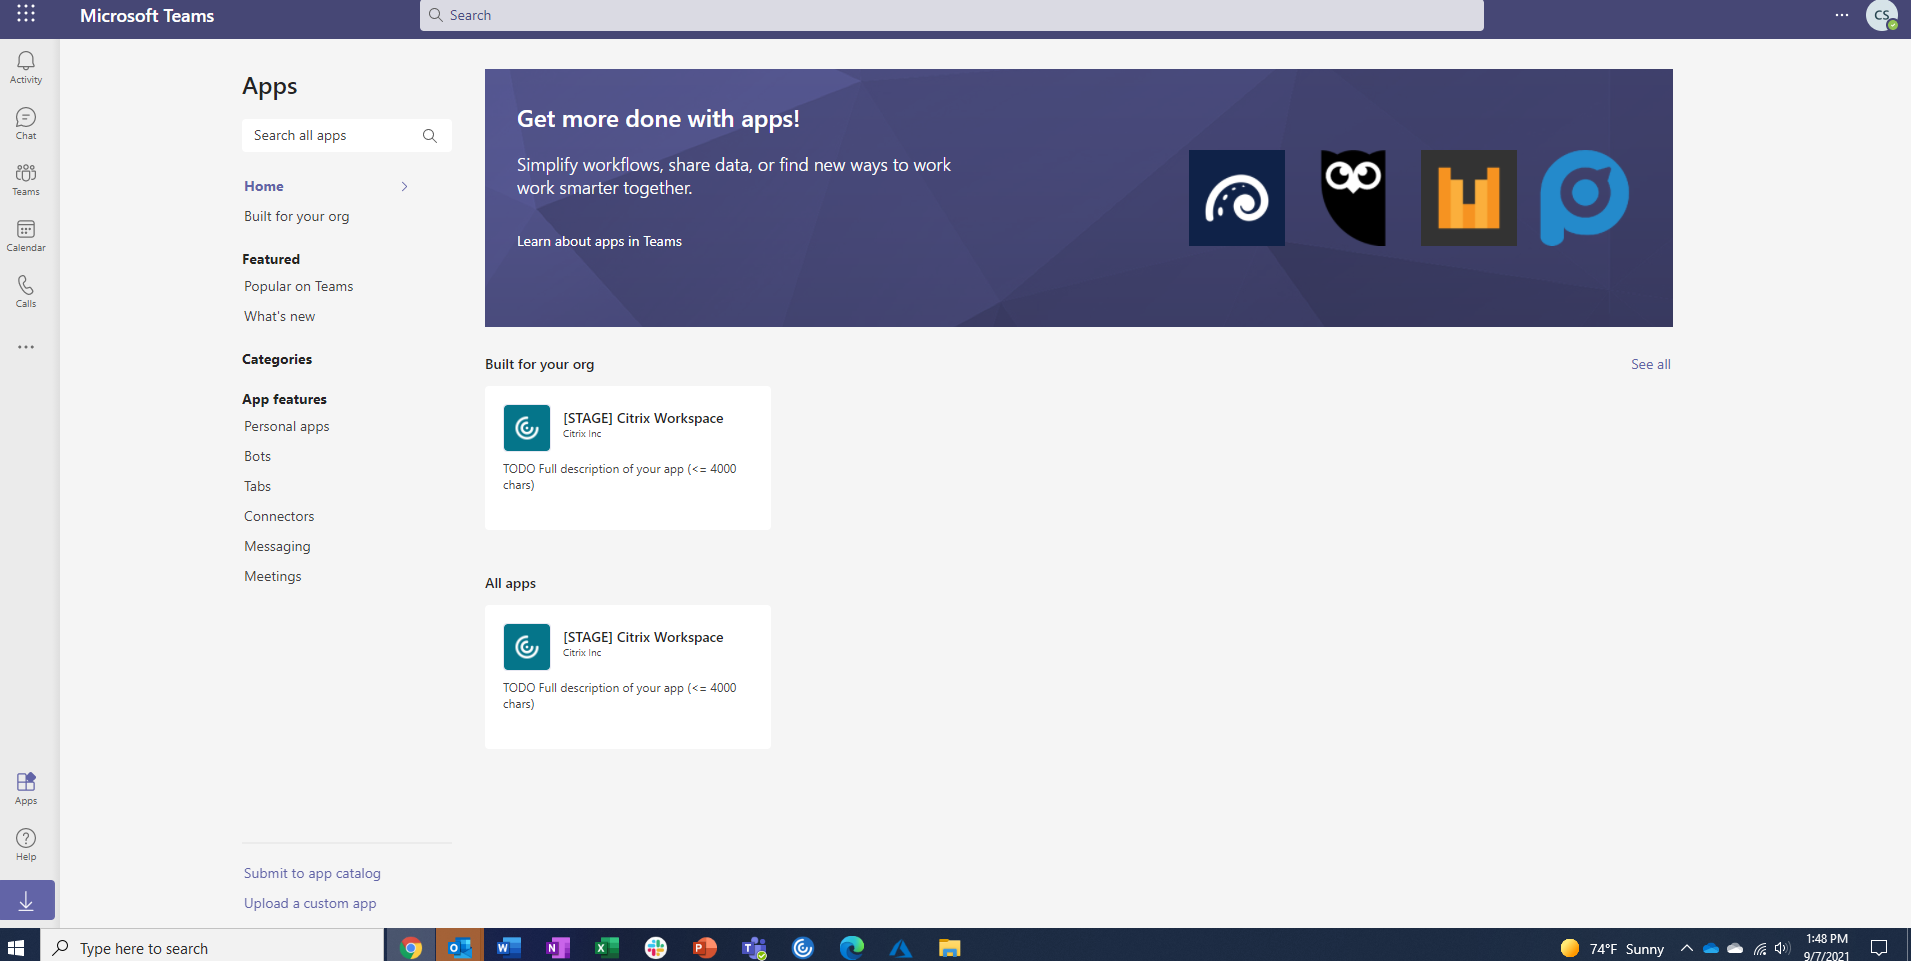Screen dimensions: 1911x961
Task: Go to Teams in the left rail
Action: [x=26, y=180]
